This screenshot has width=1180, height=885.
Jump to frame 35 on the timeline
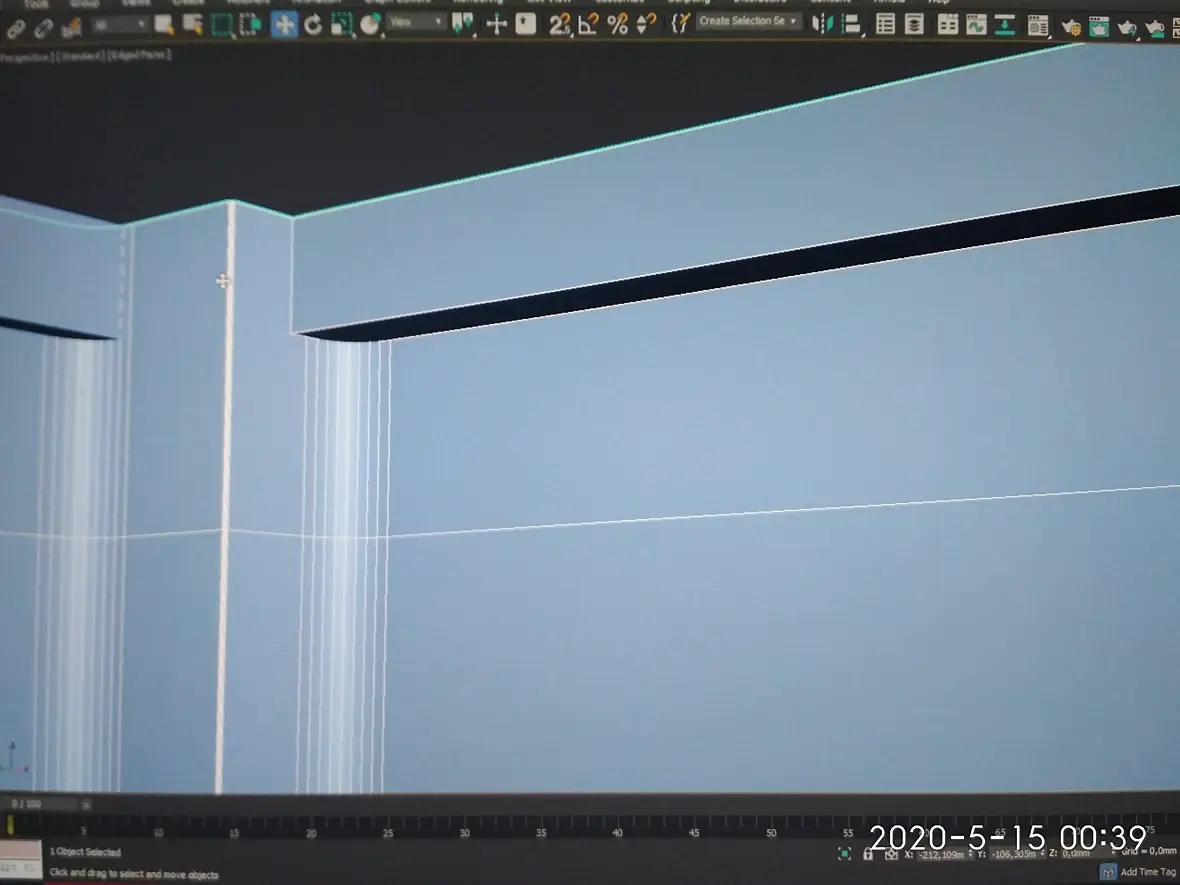pos(541,832)
